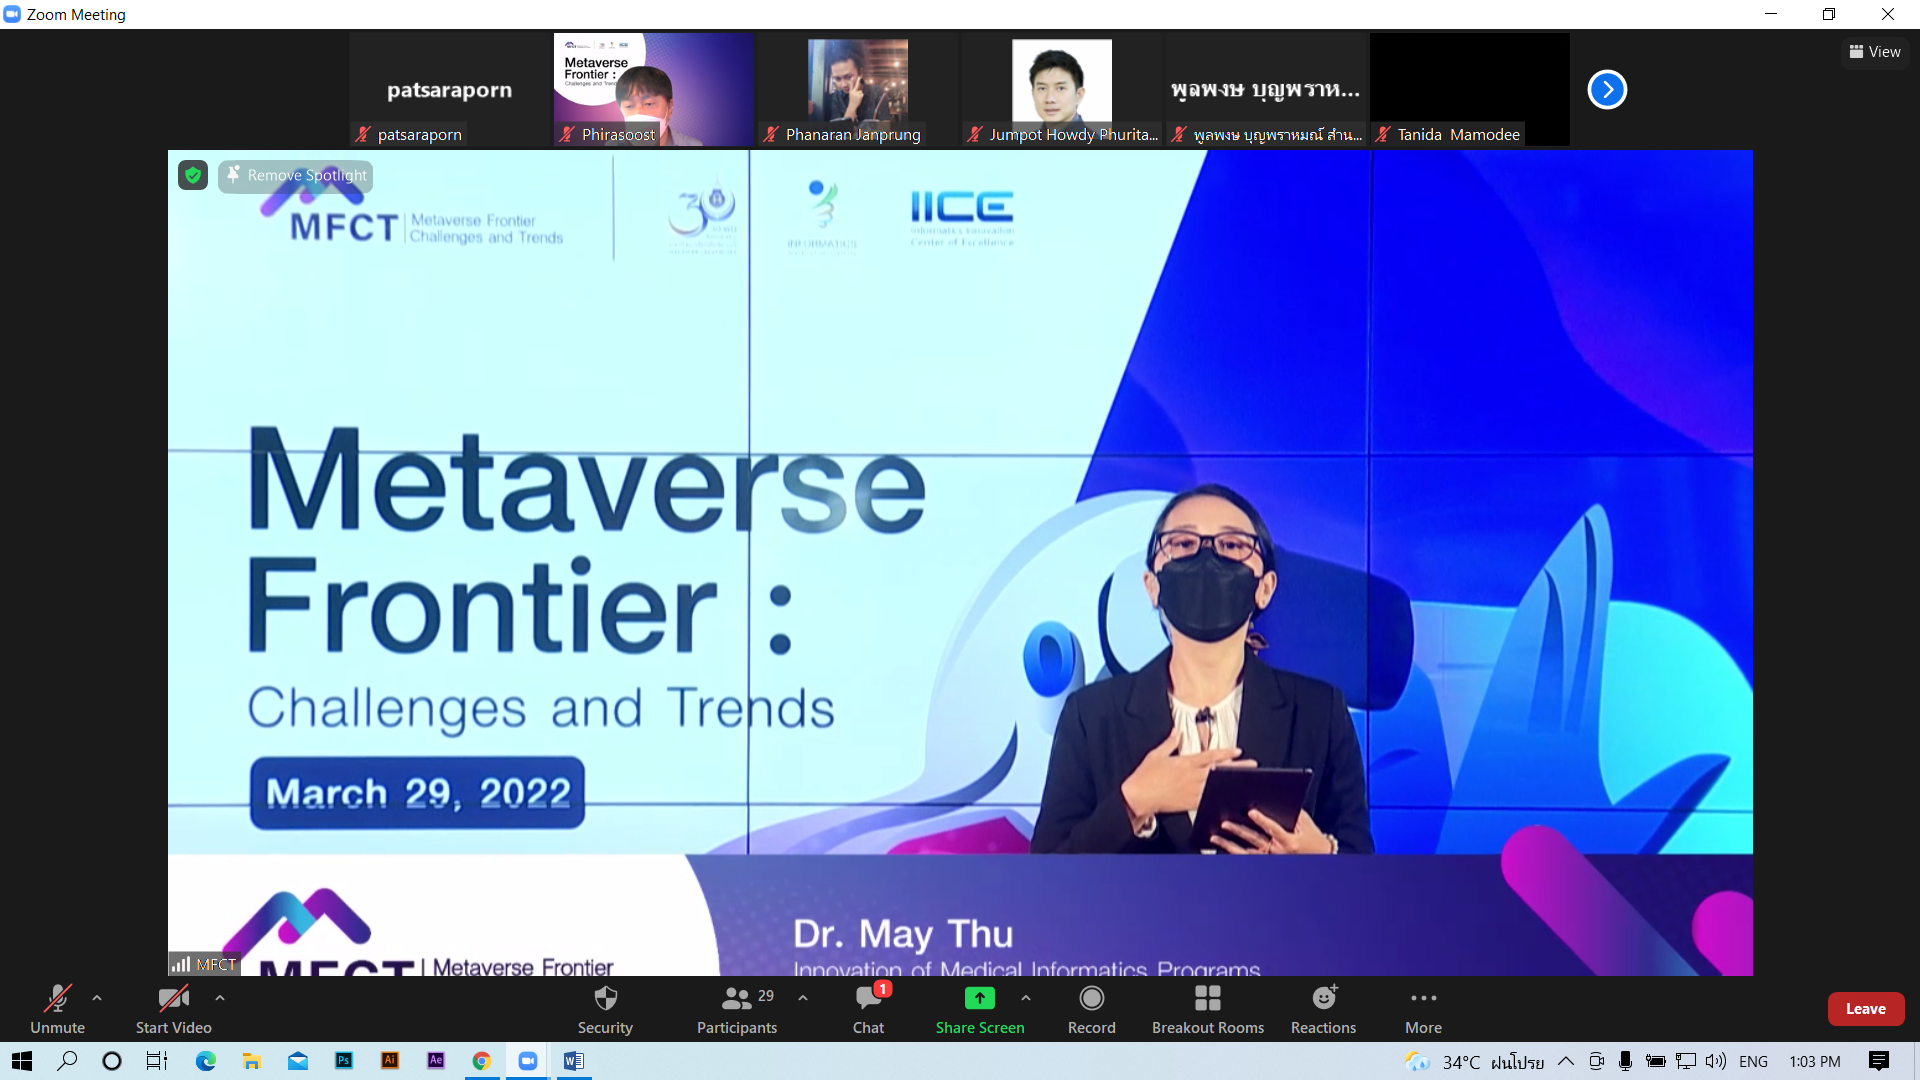Open Photoshop from the taskbar
Viewport: 1920px width, 1080px height.
coord(344,1061)
